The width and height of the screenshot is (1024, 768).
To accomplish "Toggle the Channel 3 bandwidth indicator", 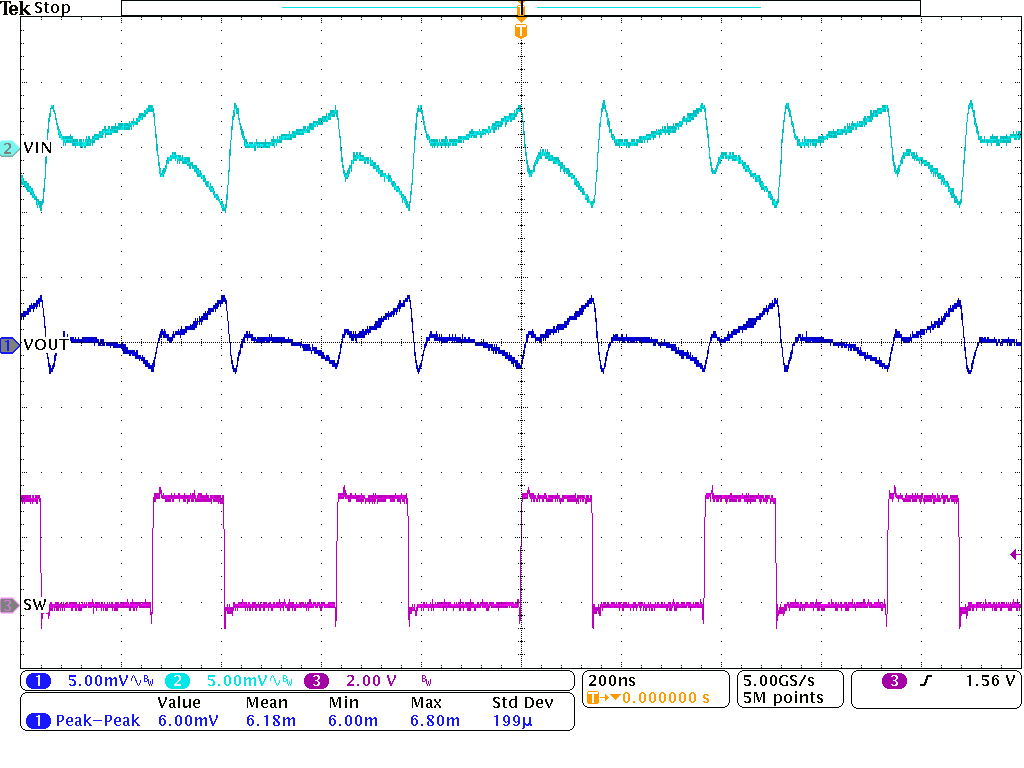I will [425, 679].
